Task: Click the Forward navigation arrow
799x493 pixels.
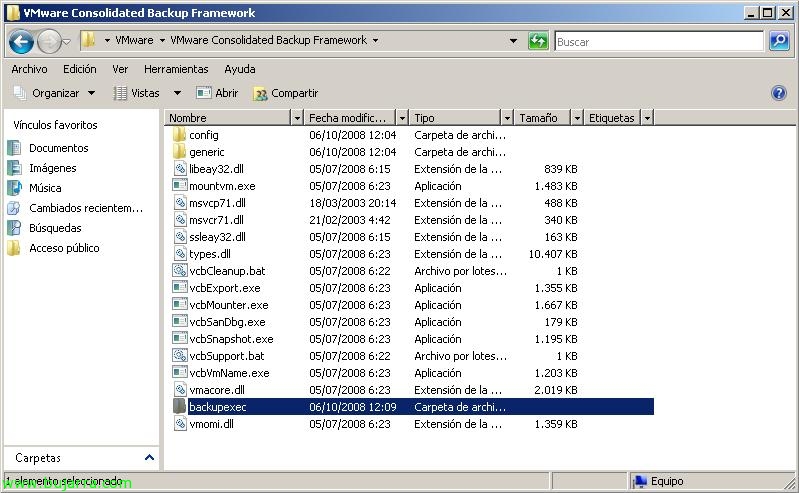Action: click(49, 42)
